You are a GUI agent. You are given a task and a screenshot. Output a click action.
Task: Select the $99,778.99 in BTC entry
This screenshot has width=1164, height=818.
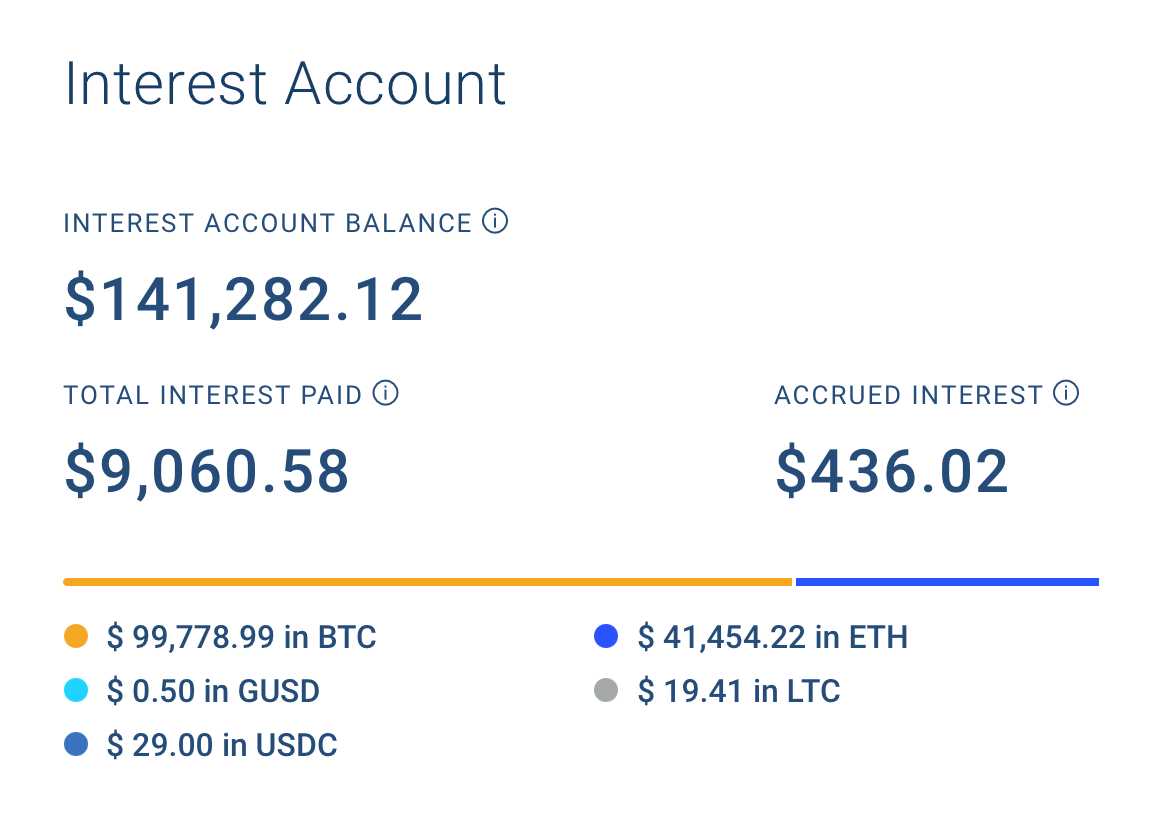click(241, 637)
